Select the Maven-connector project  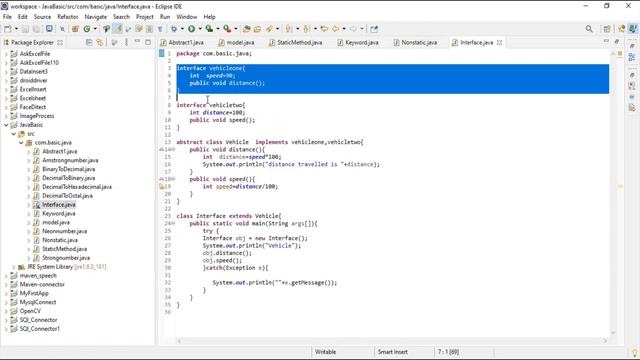[42, 284]
